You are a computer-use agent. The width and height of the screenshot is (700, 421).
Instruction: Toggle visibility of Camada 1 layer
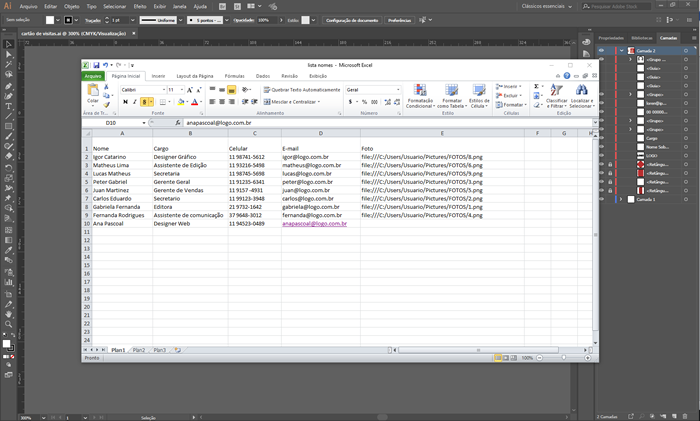click(601, 199)
